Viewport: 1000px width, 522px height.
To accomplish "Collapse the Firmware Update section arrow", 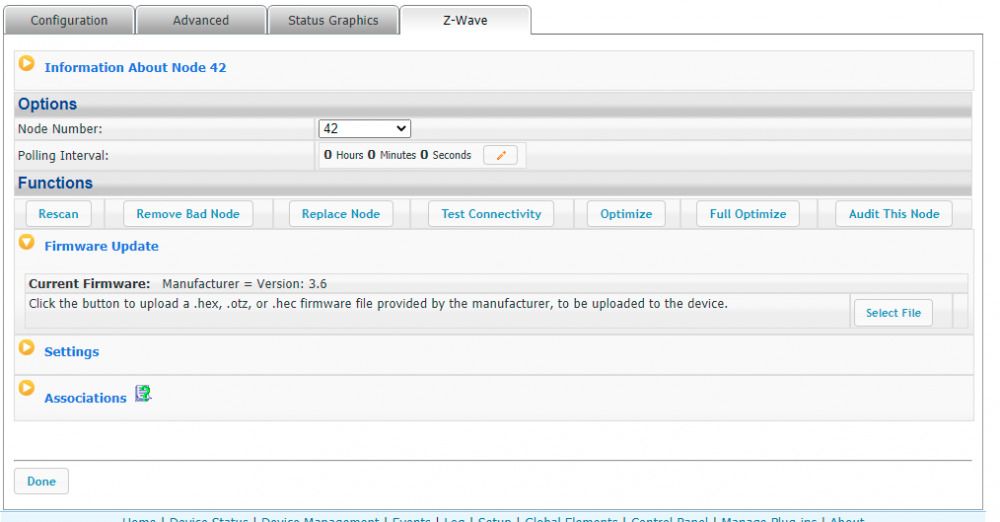I will coord(27,243).
